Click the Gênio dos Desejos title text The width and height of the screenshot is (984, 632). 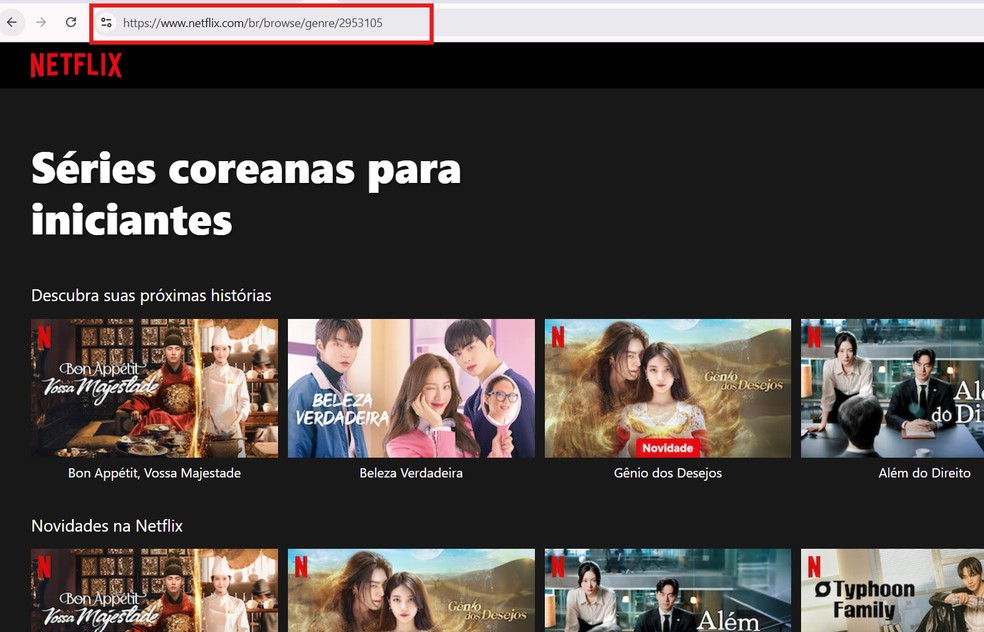[667, 473]
